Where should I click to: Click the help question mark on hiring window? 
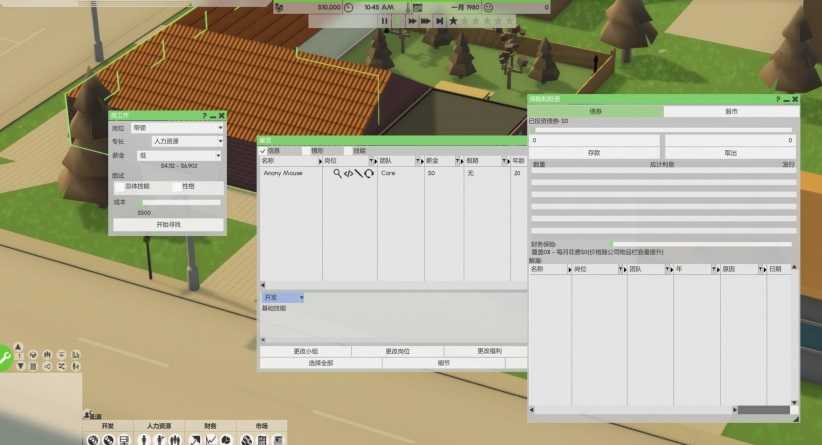[x=204, y=116]
